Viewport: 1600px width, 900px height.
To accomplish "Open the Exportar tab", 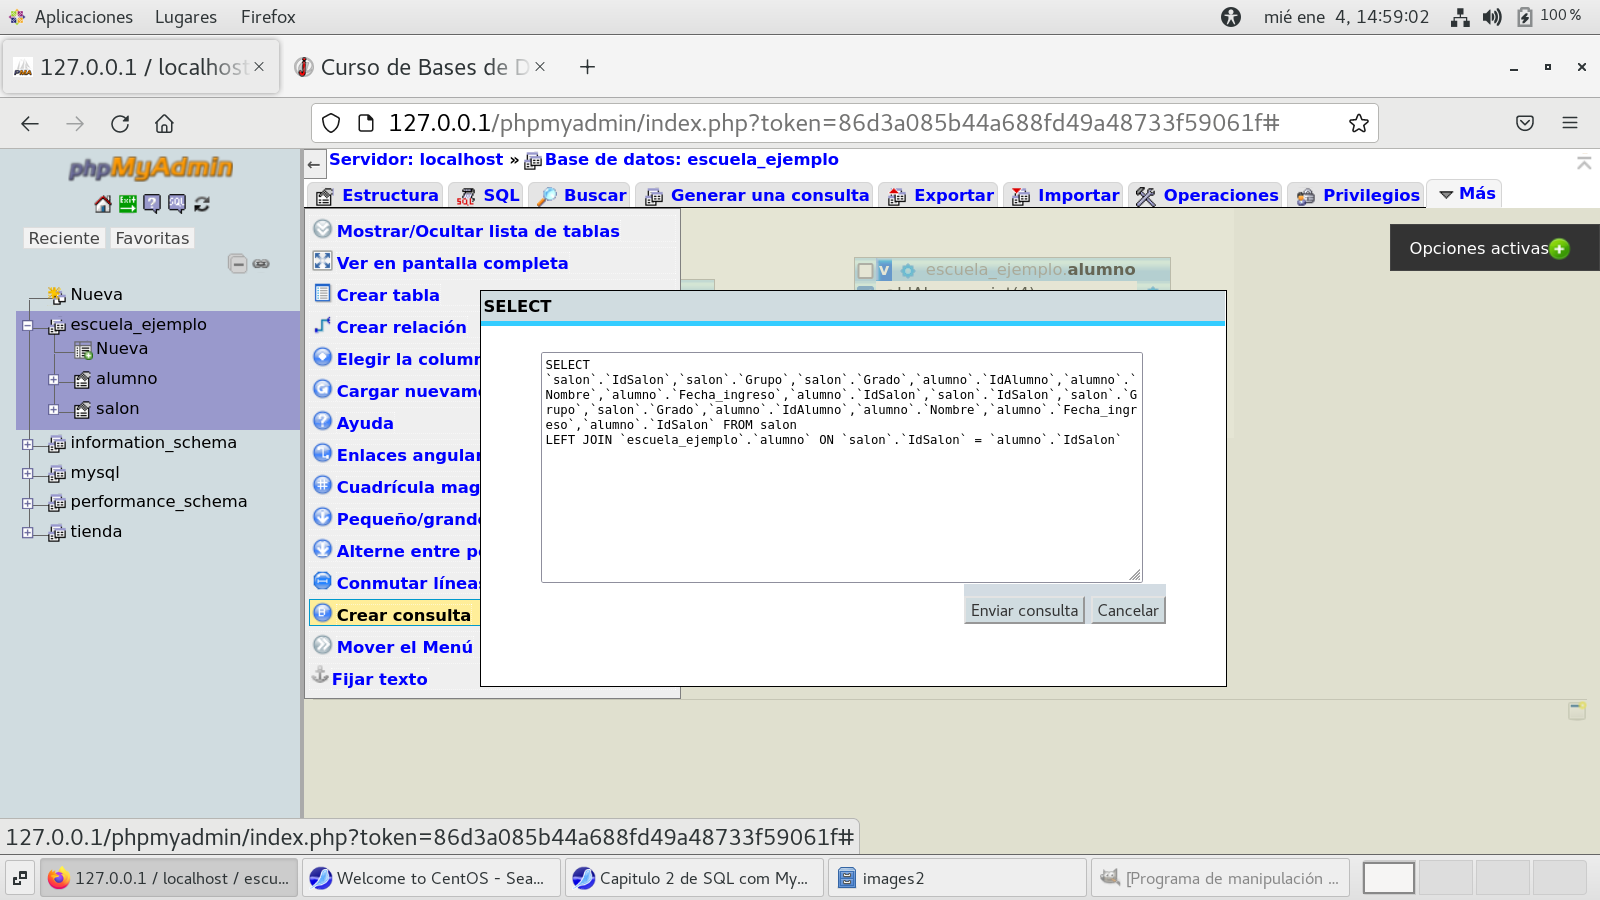I will point(941,195).
